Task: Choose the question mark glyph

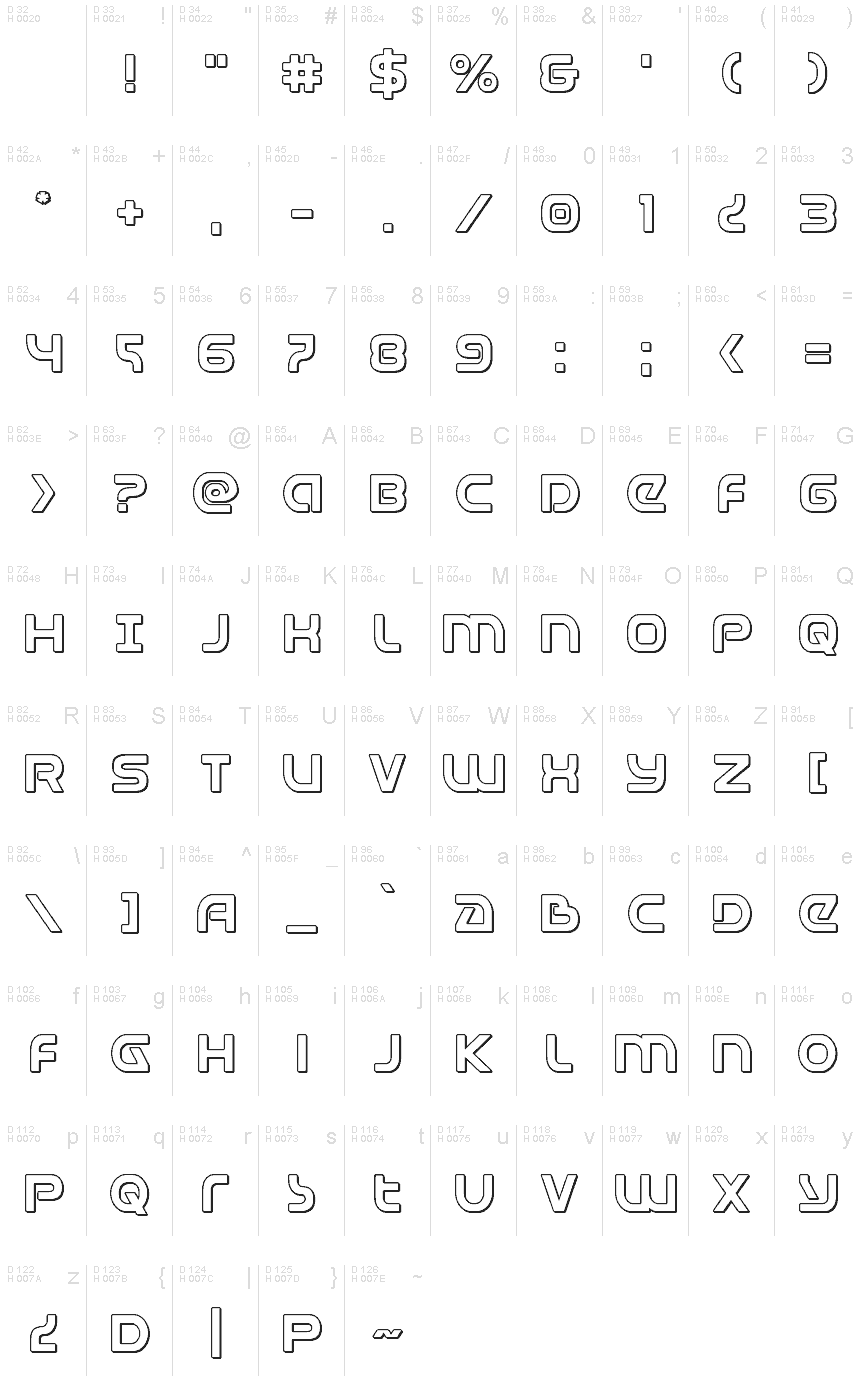Action: click(x=130, y=494)
